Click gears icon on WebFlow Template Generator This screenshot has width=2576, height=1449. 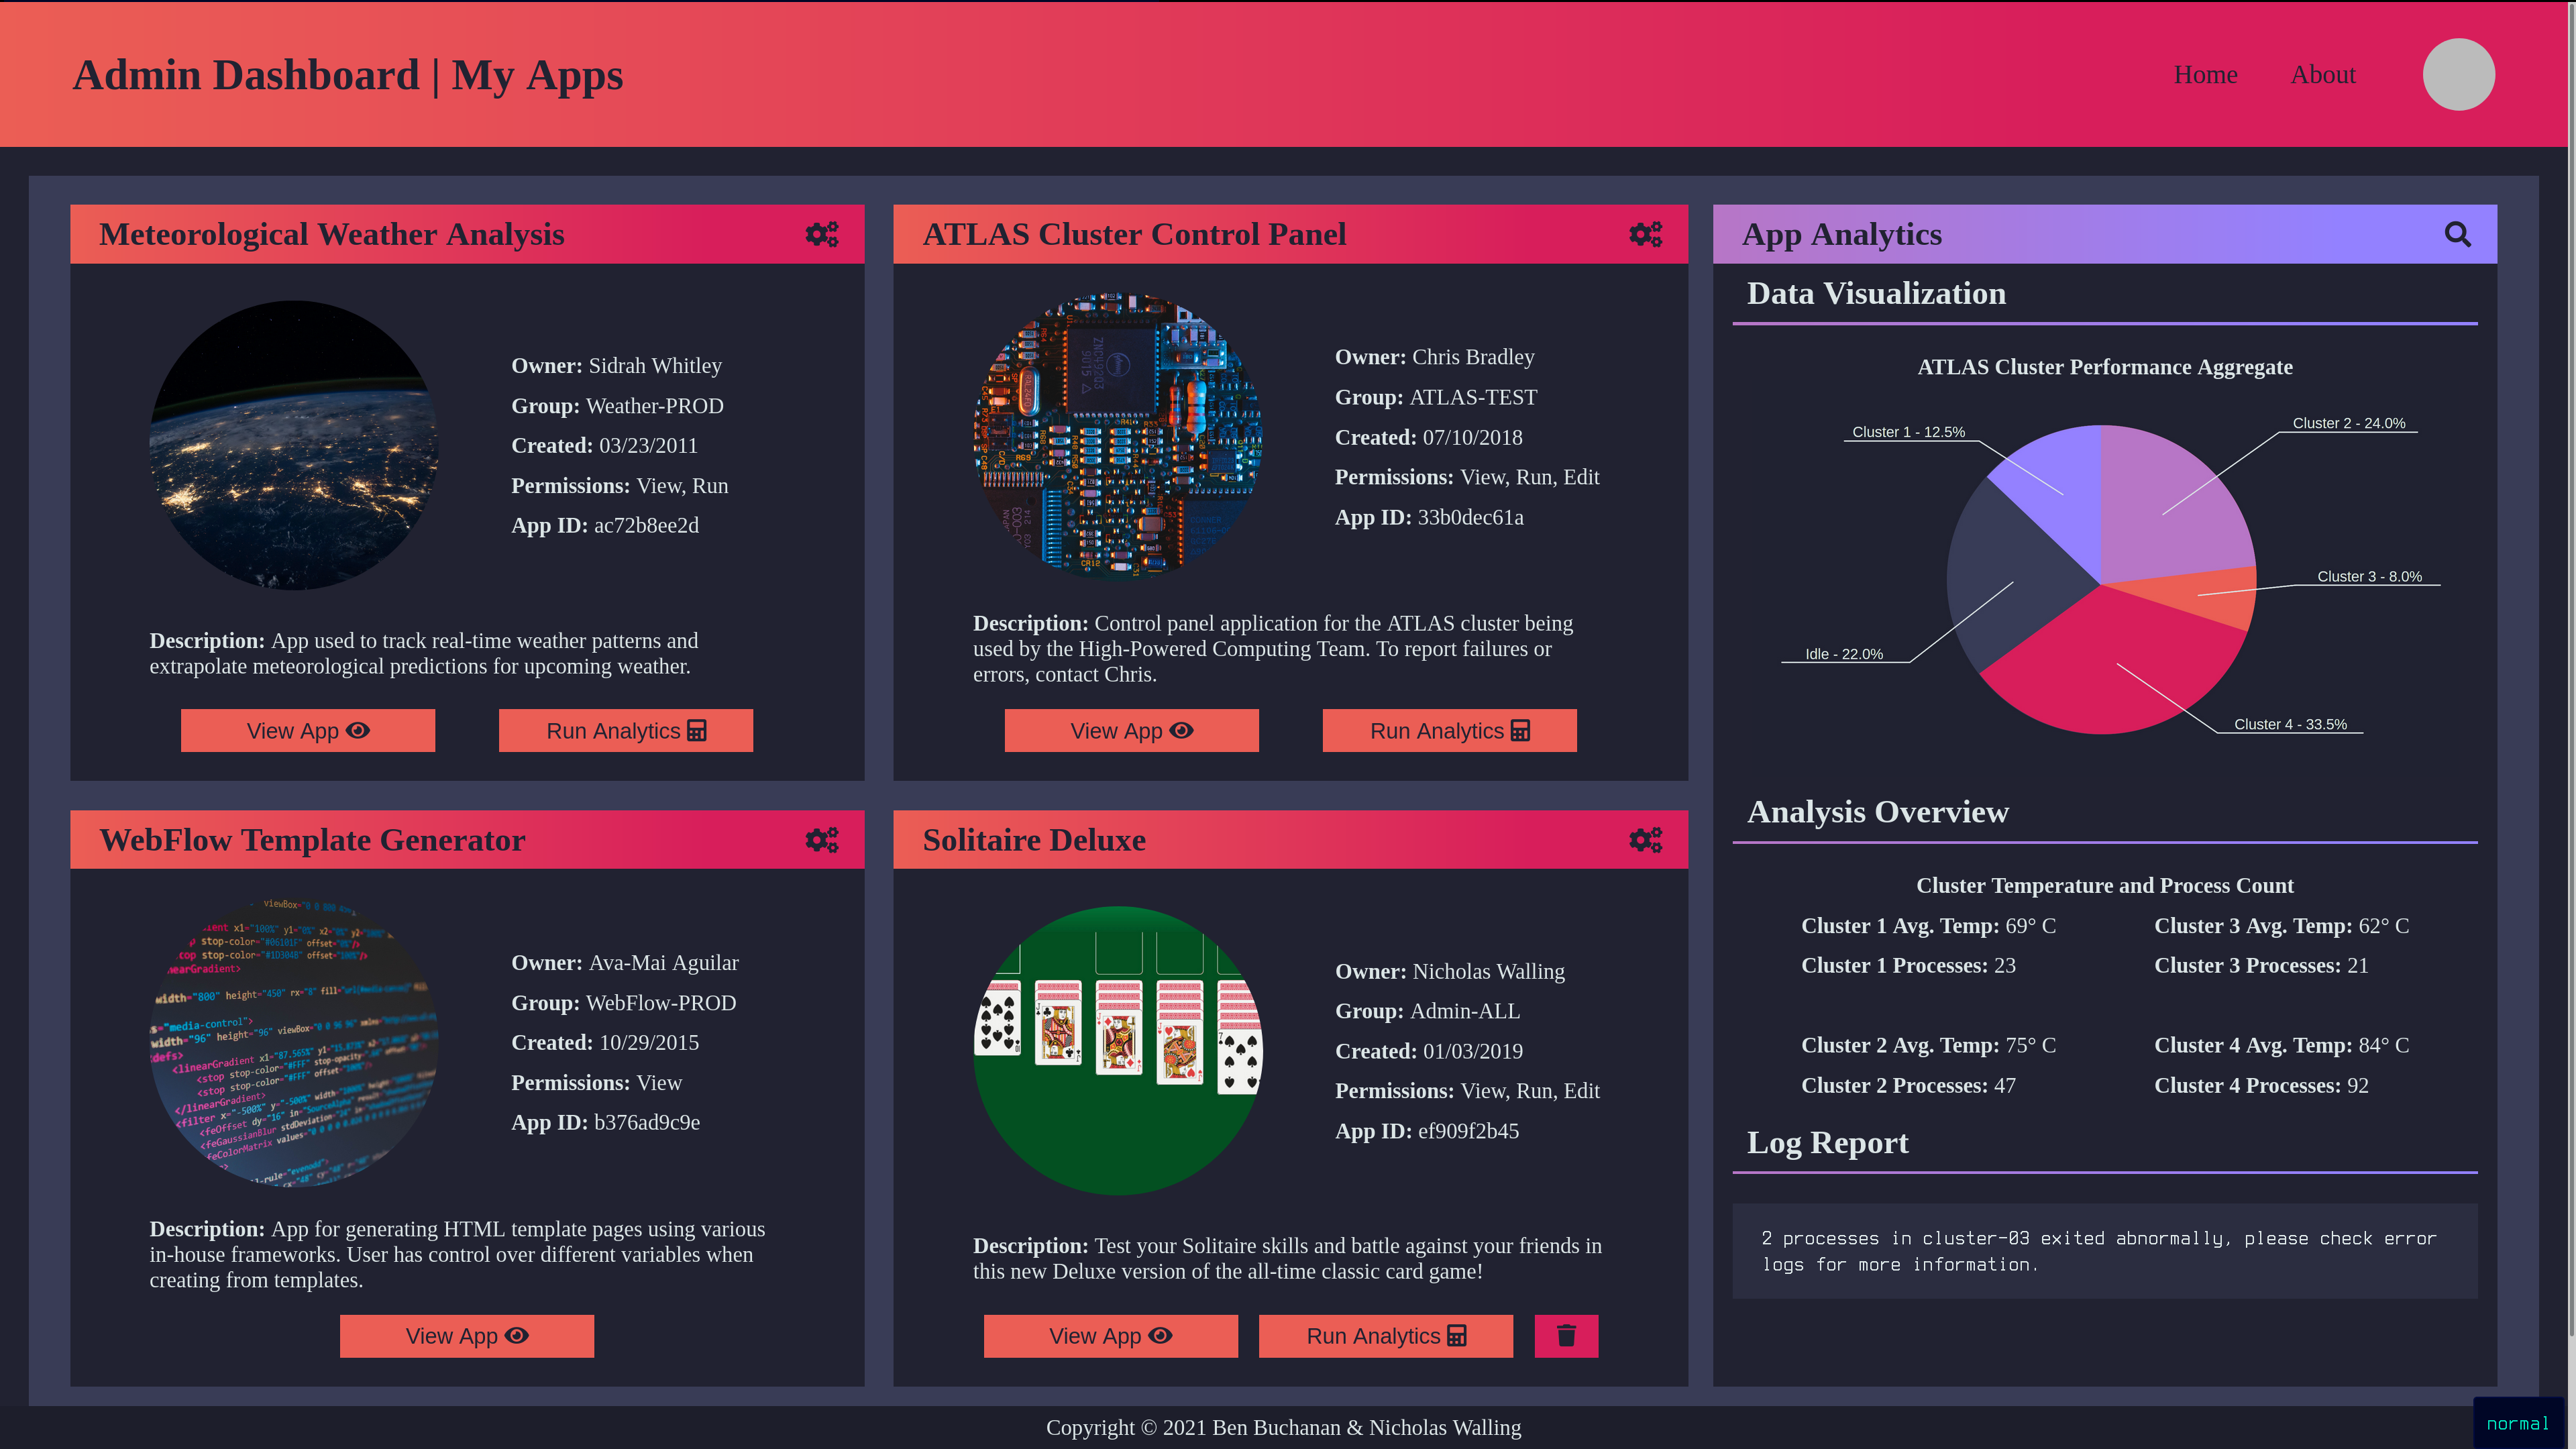tap(821, 839)
